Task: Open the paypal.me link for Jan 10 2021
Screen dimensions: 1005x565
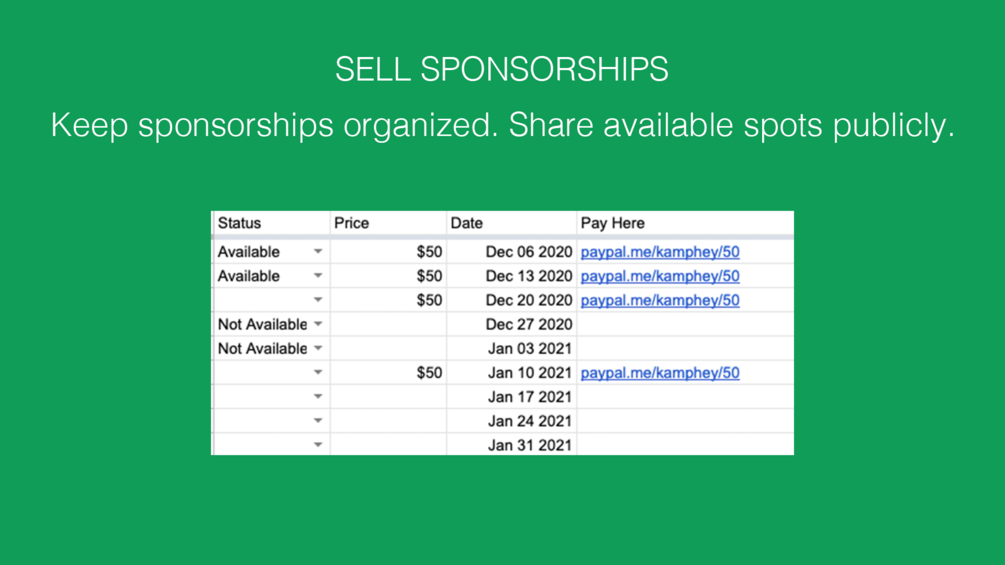Action: coord(660,373)
